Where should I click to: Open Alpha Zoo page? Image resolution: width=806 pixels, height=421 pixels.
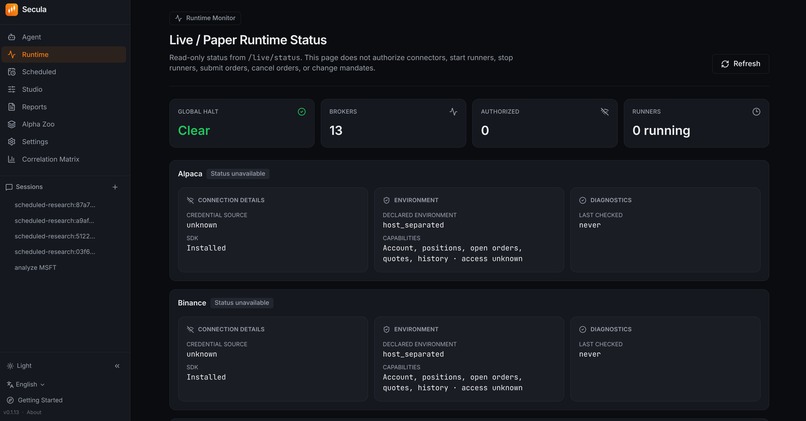(64, 124)
